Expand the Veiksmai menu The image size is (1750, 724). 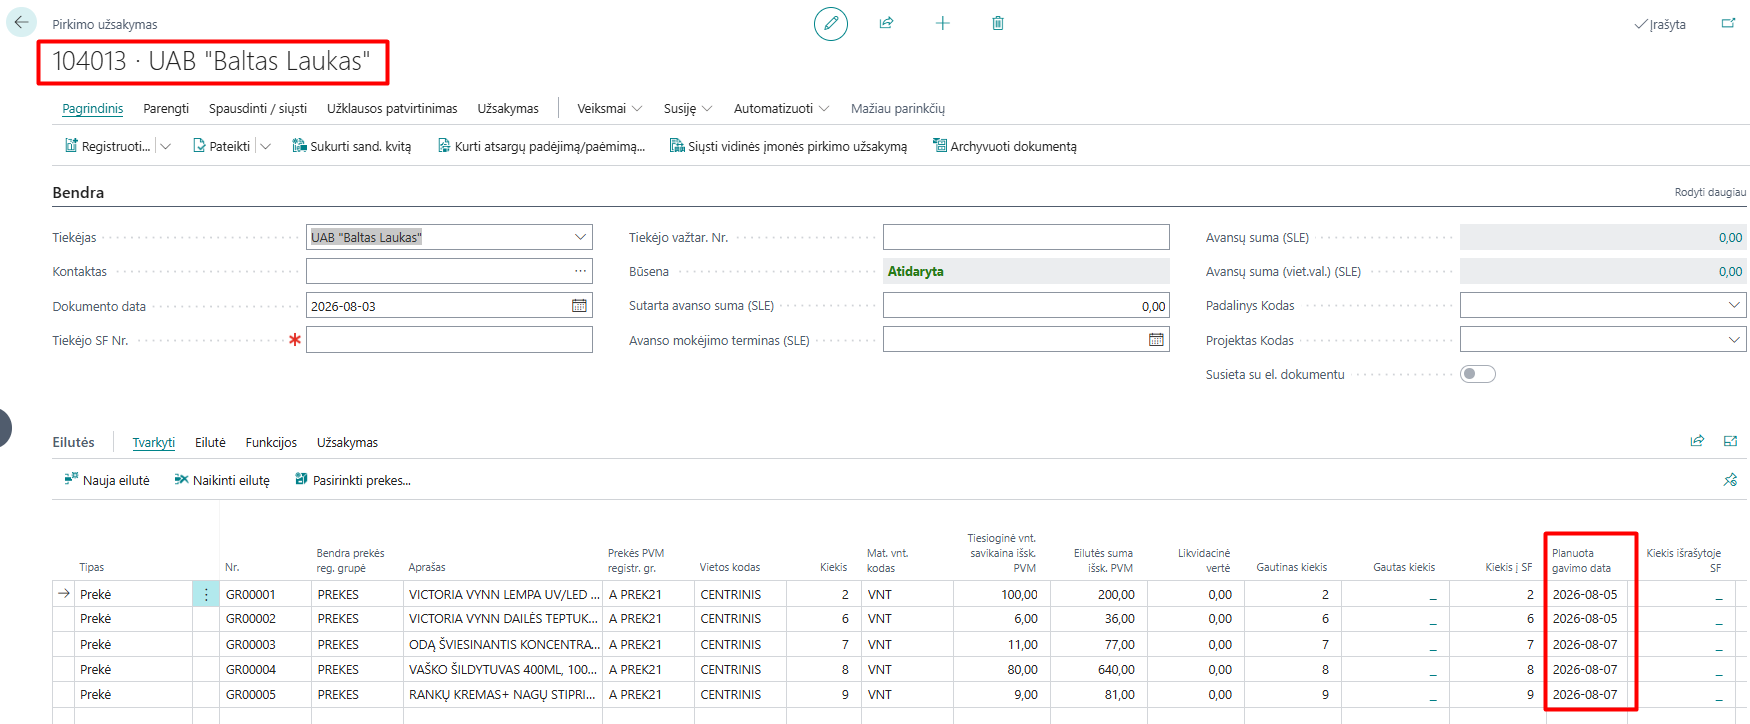click(610, 108)
